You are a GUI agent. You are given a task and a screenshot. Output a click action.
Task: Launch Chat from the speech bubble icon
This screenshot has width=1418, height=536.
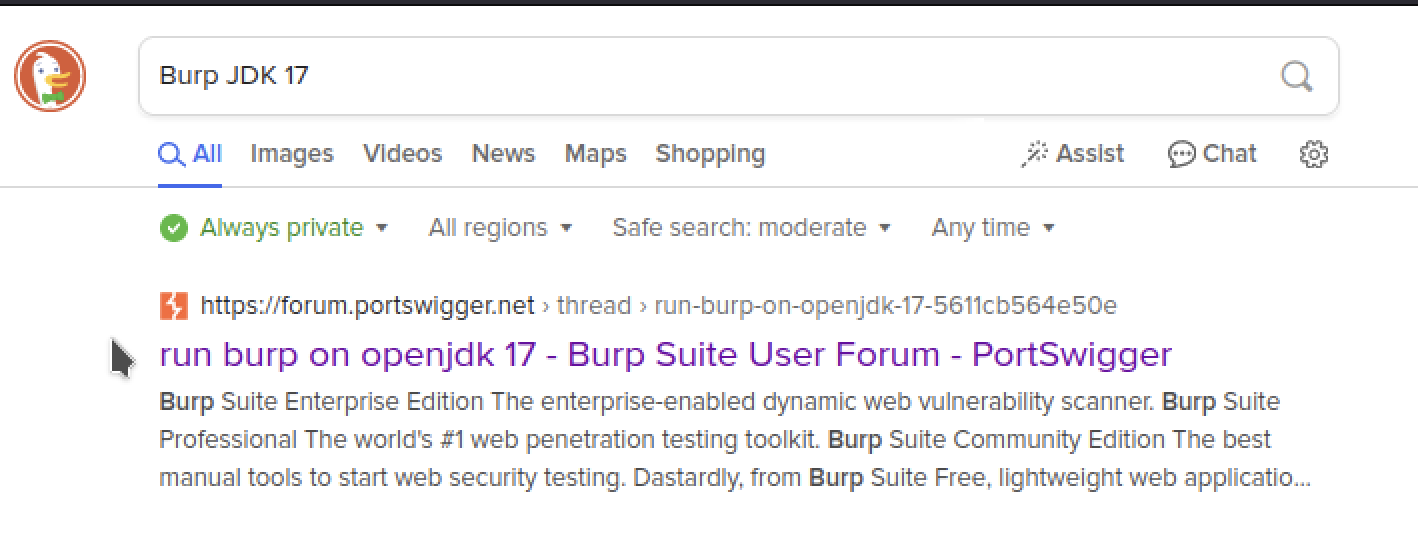click(x=1211, y=154)
